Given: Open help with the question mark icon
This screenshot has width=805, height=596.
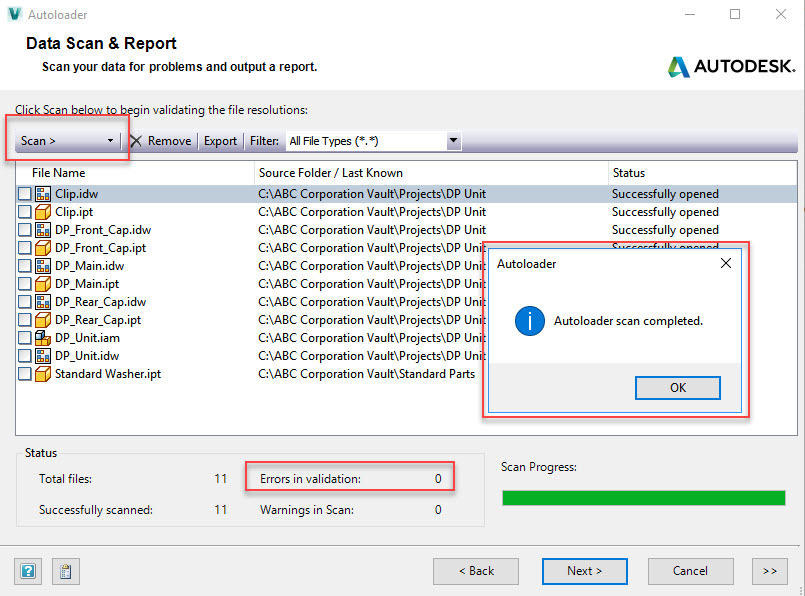Looking at the screenshot, I should coord(28,571).
